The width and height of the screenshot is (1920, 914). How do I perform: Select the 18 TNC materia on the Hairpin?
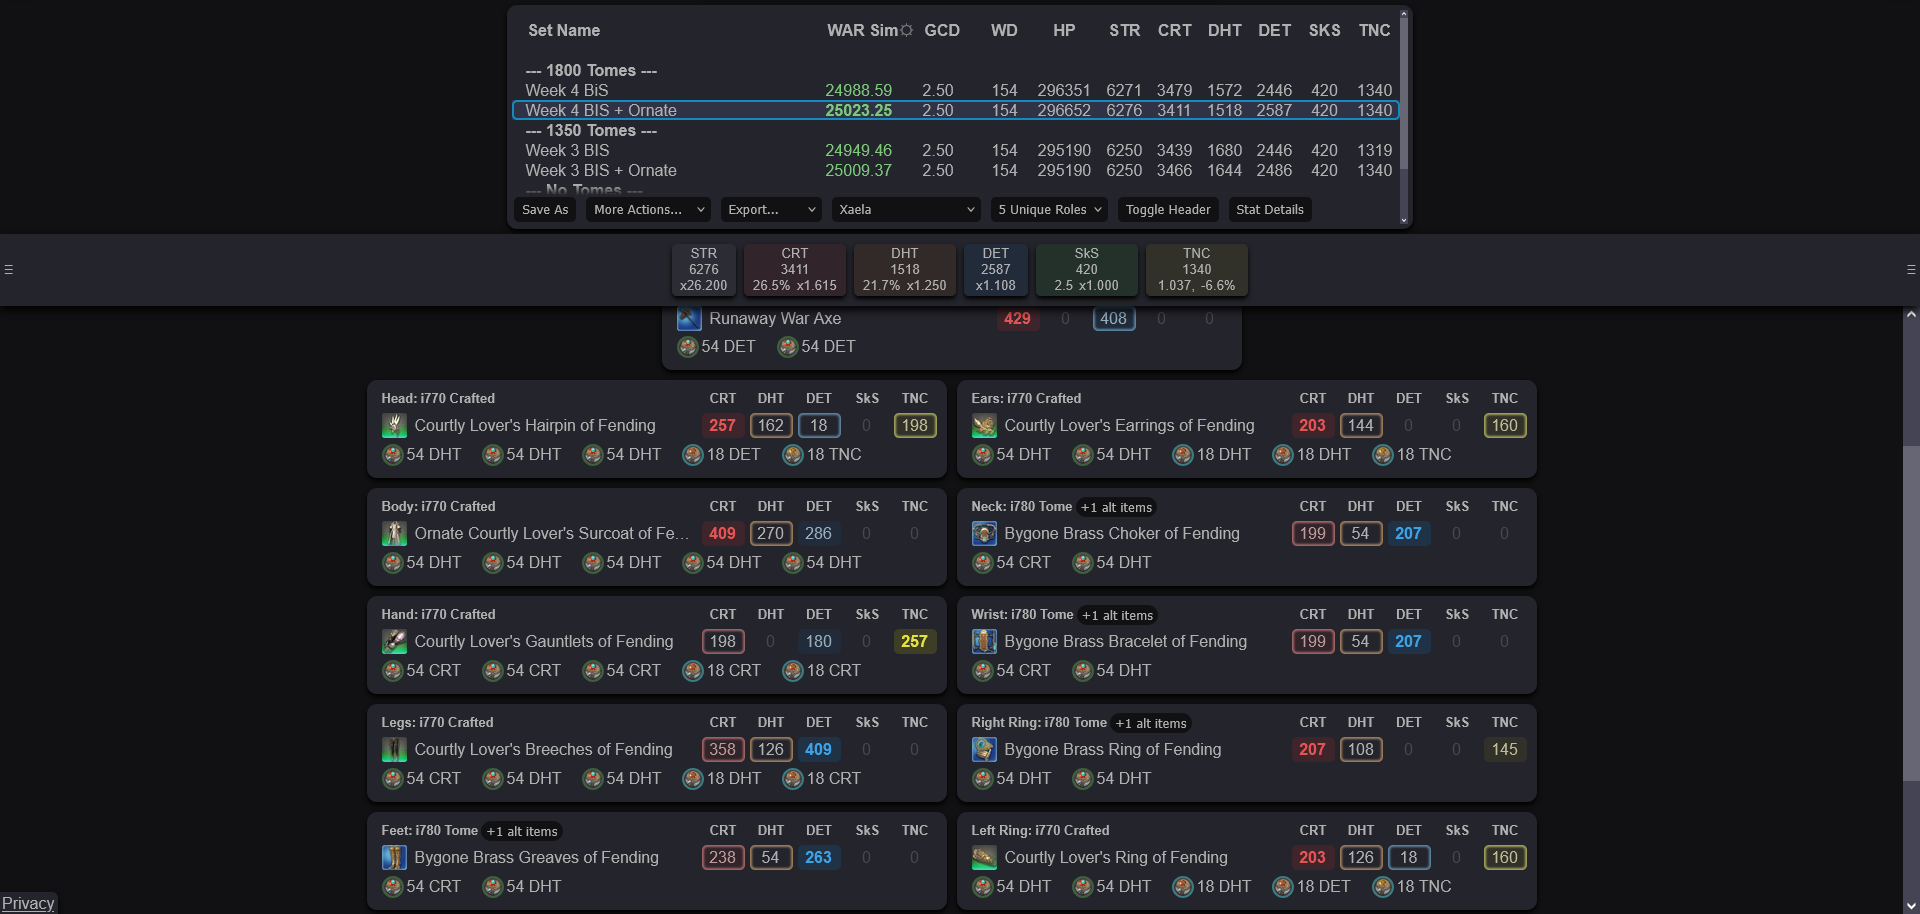click(x=822, y=455)
